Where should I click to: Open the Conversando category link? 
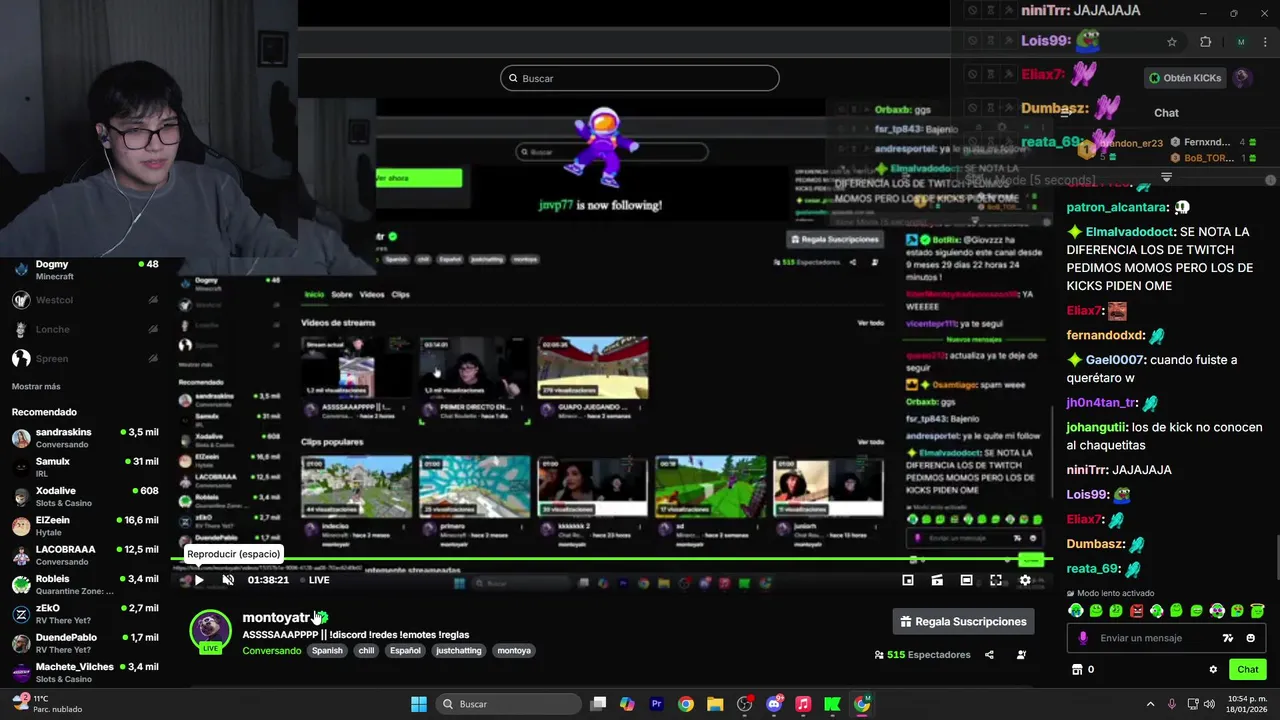pyautogui.click(x=271, y=650)
